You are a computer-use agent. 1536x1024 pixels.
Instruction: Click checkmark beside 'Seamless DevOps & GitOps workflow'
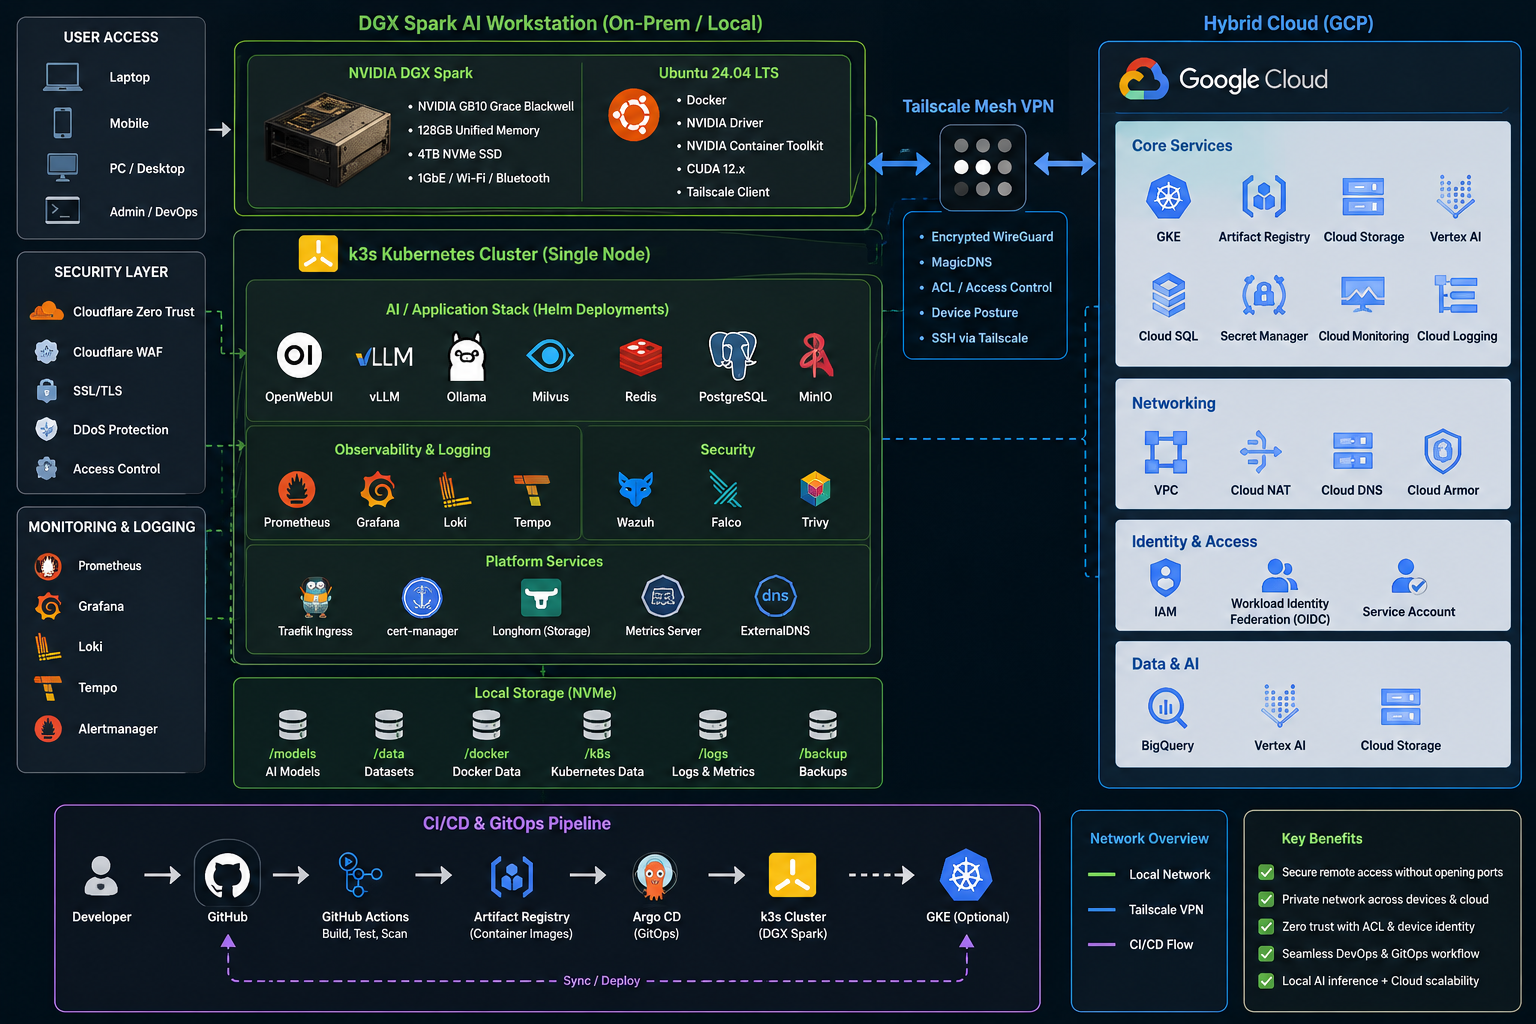click(x=1266, y=953)
